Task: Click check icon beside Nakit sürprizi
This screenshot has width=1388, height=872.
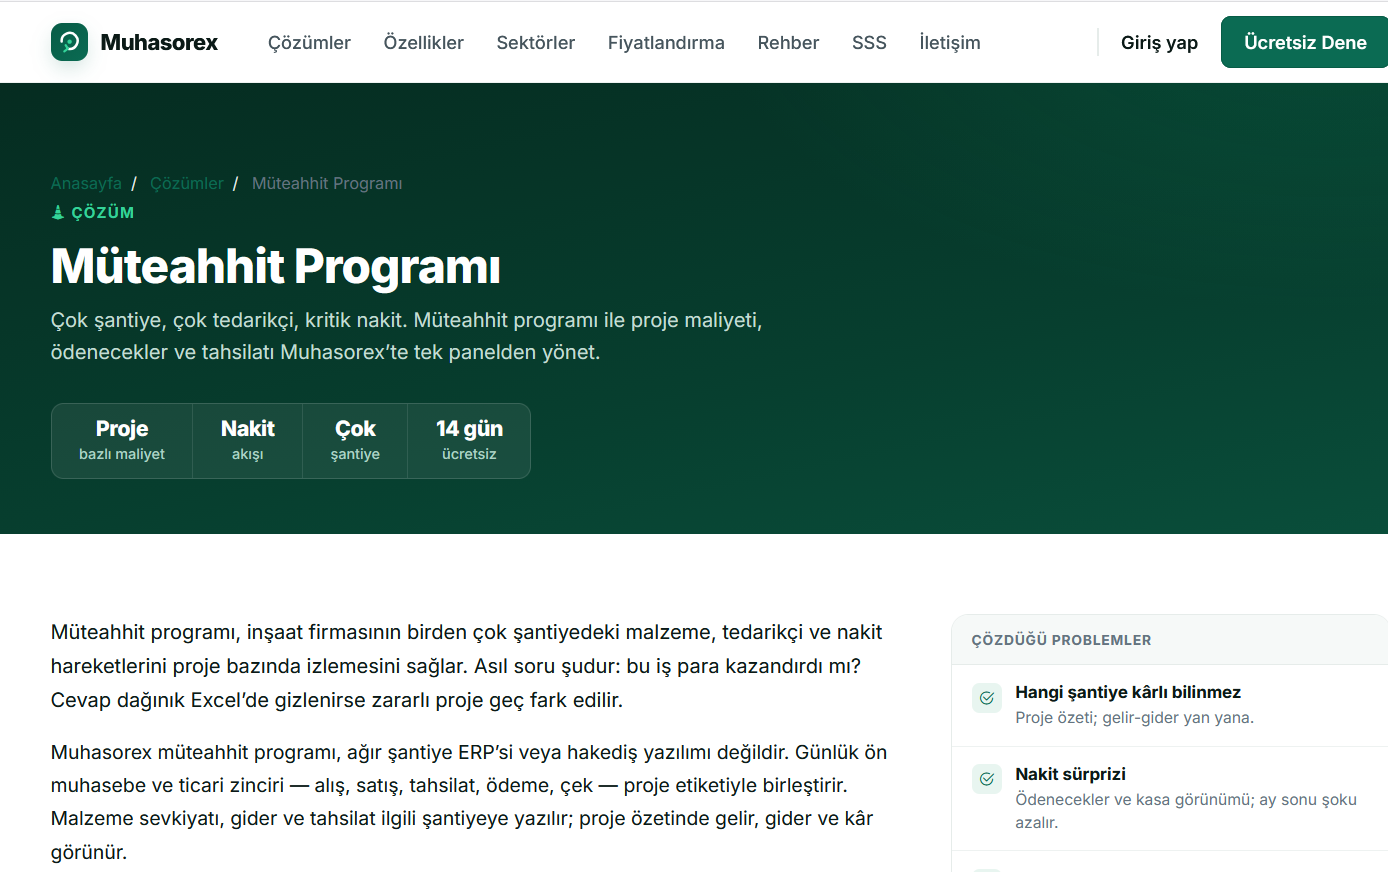Action: click(987, 779)
